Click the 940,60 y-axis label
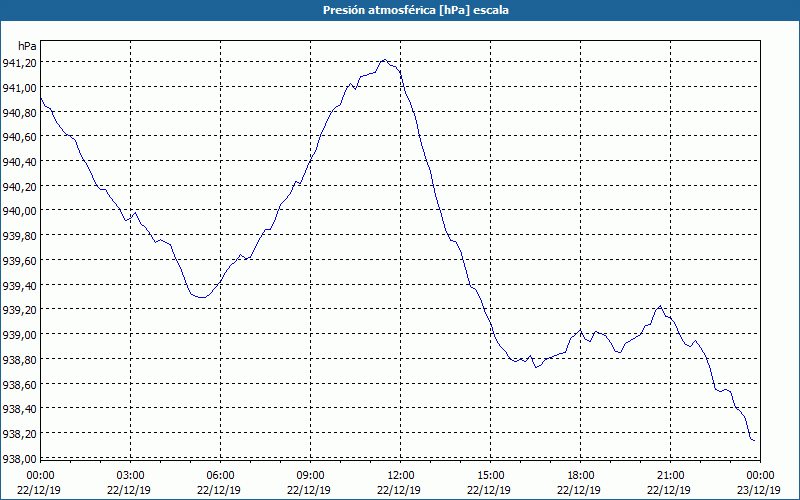 [20, 137]
